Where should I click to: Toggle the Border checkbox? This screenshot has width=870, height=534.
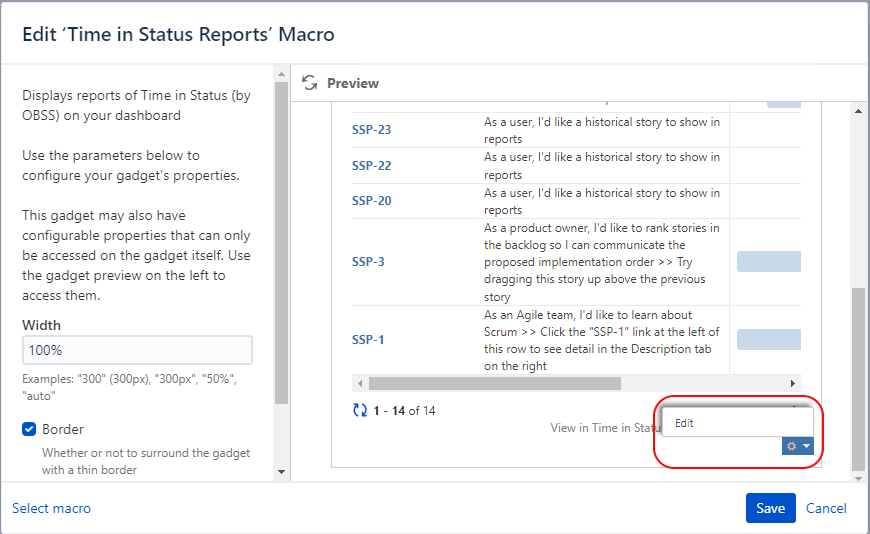[x=29, y=430]
